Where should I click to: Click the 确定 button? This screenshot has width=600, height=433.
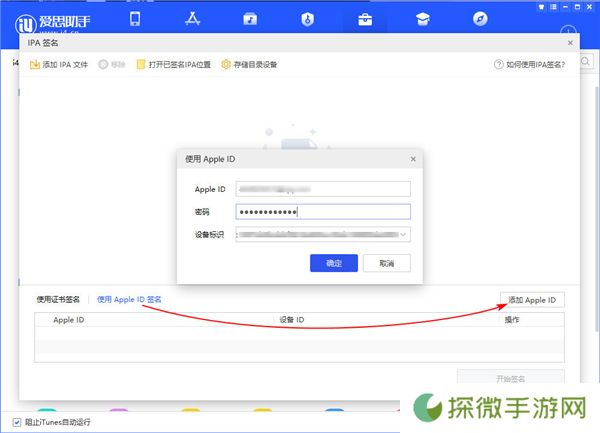(334, 263)
